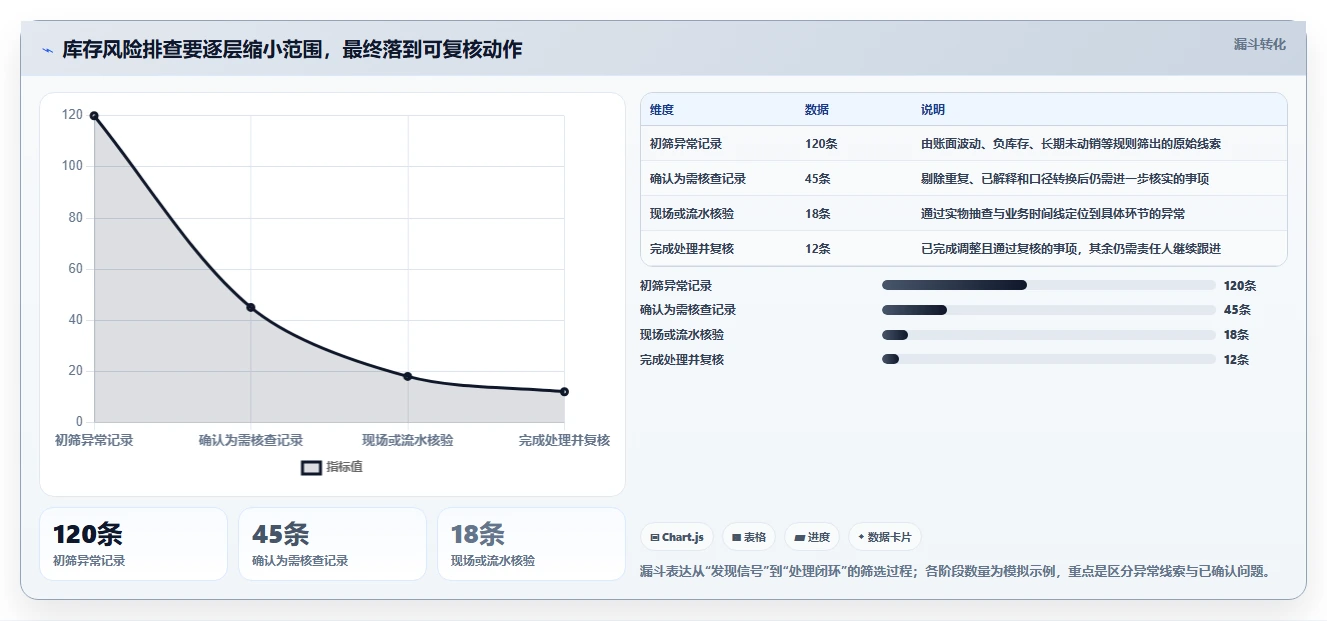Click 完成处理并复核 in the table's dimension column

pyautogui.click(x=692, y=249)
